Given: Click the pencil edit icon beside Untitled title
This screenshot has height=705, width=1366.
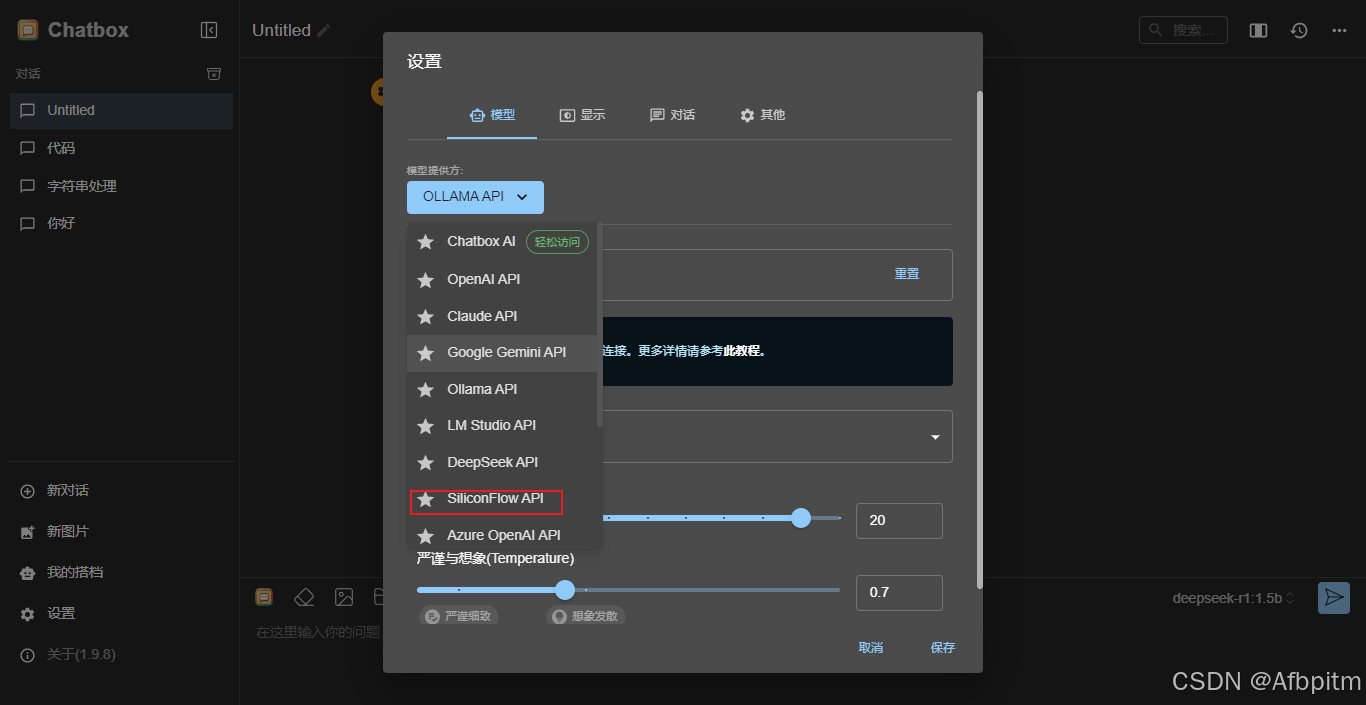Looking at the screenshot, I should 323,31.
